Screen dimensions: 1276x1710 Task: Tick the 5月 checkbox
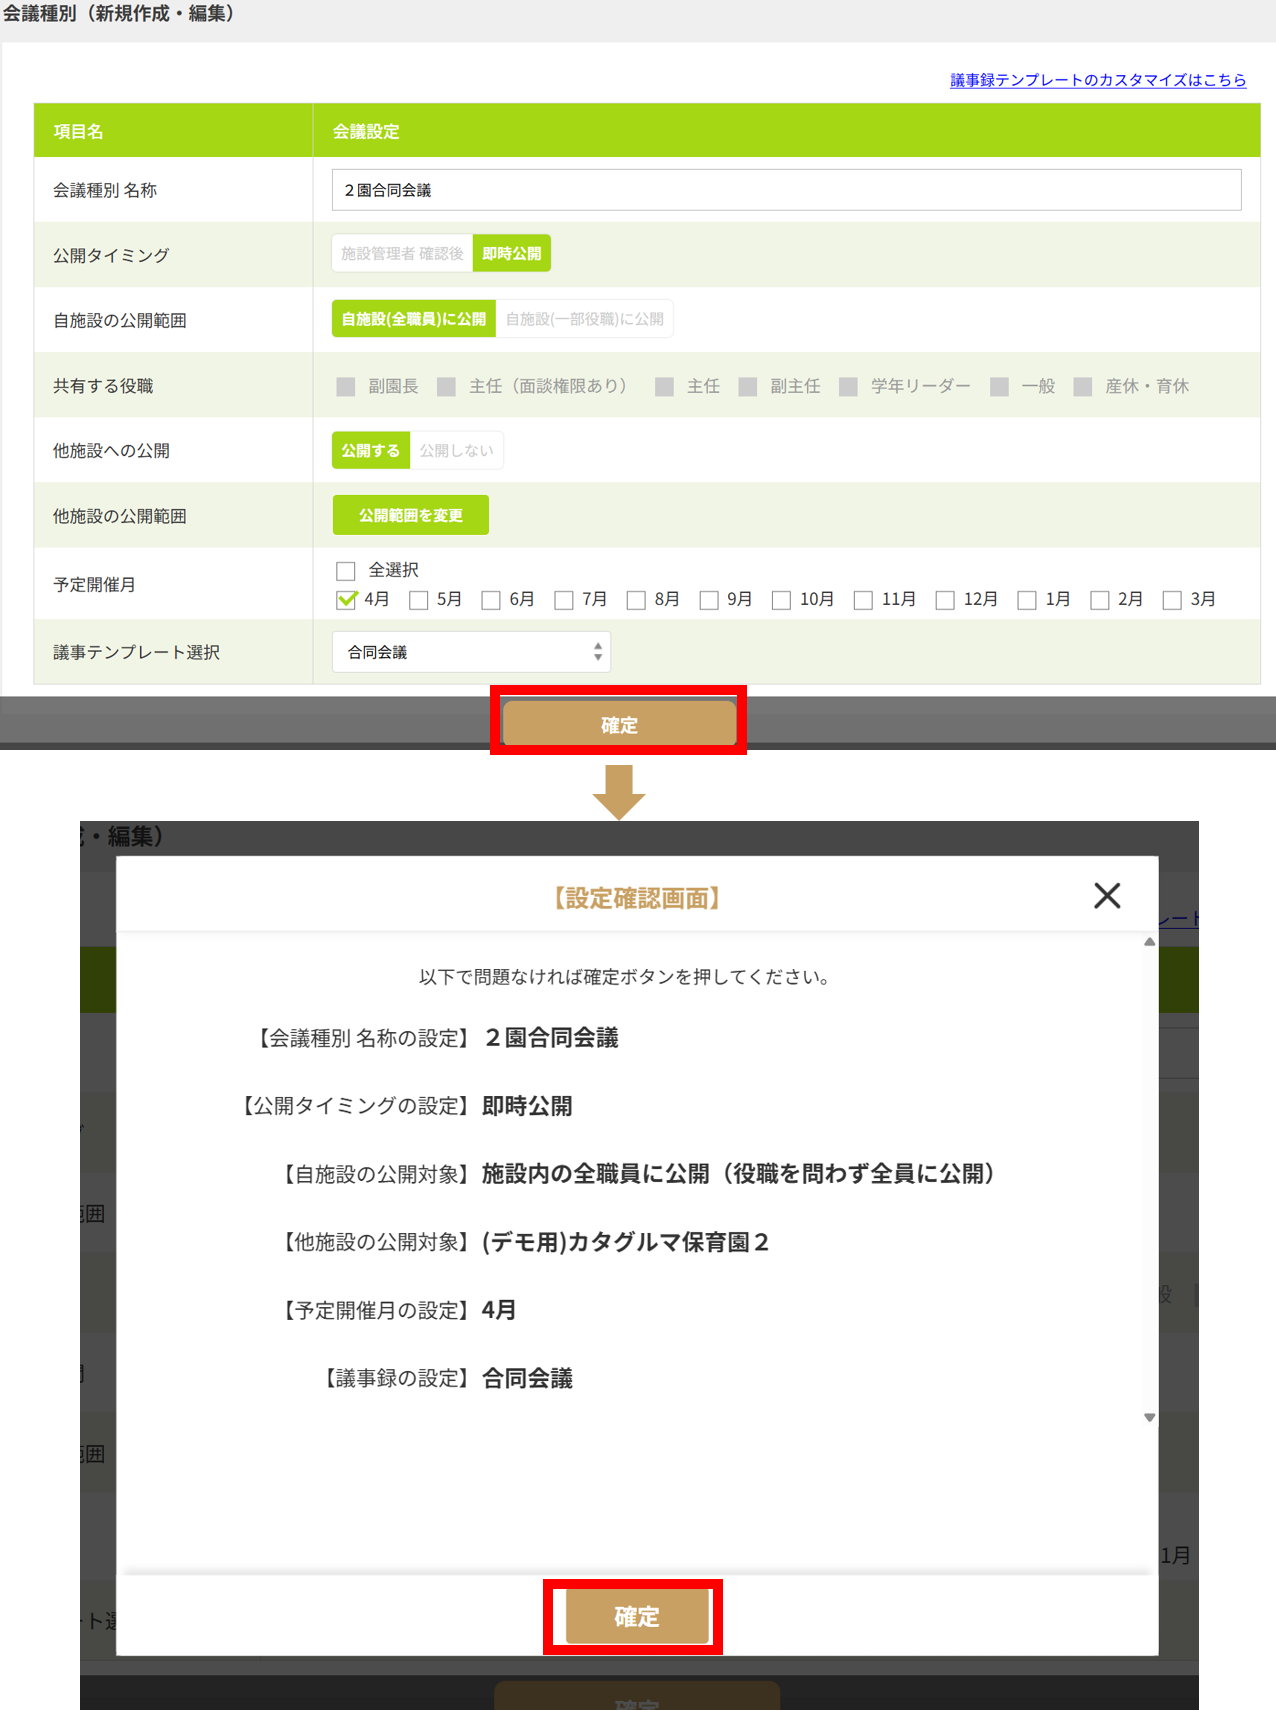419,600
